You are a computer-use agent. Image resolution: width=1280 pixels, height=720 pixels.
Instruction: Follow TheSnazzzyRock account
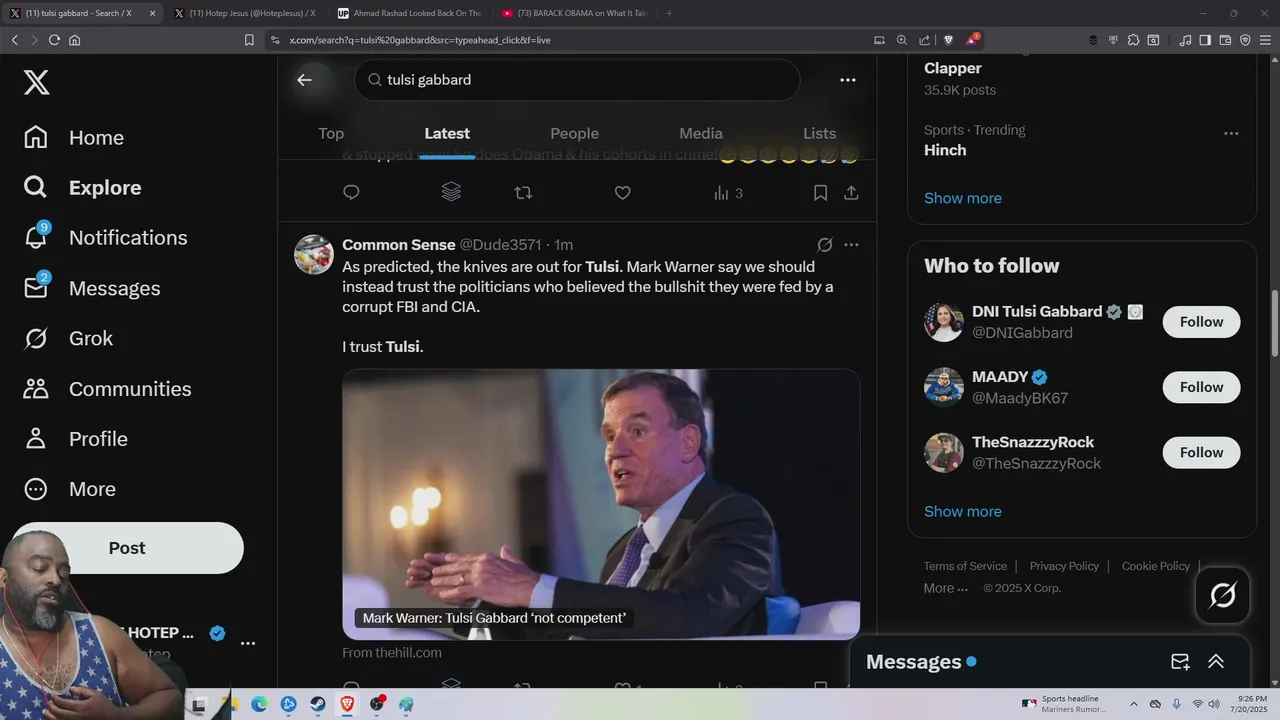click(x=1201, y=452)
